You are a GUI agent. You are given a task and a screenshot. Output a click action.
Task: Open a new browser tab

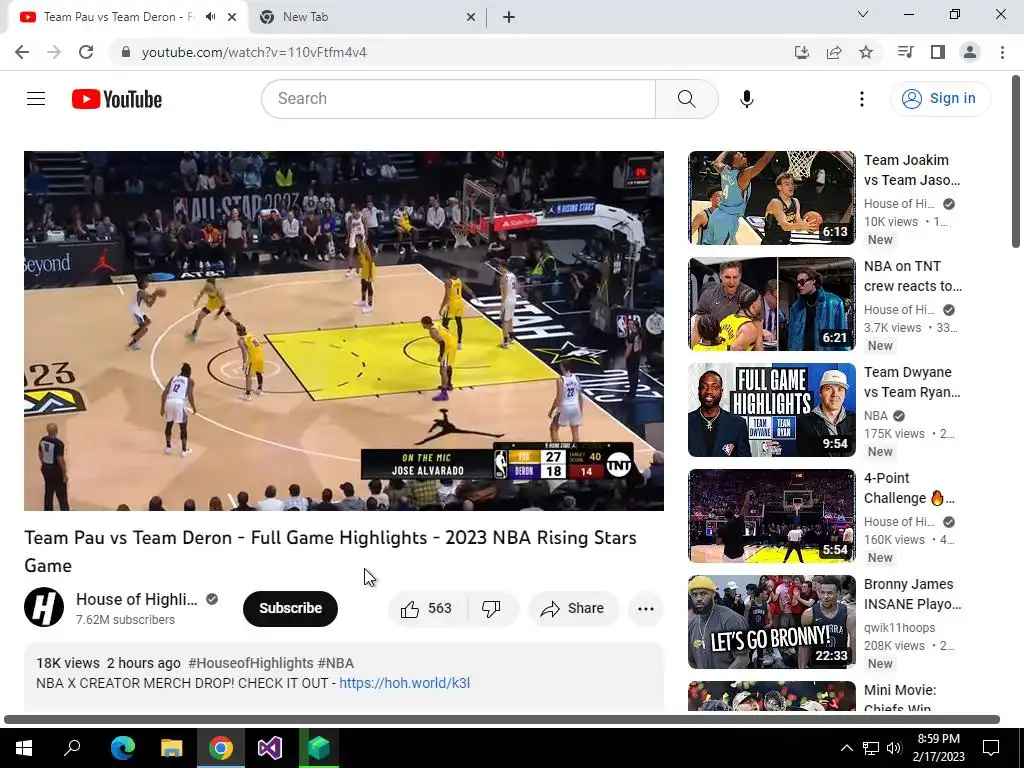(x=509, y=17)
